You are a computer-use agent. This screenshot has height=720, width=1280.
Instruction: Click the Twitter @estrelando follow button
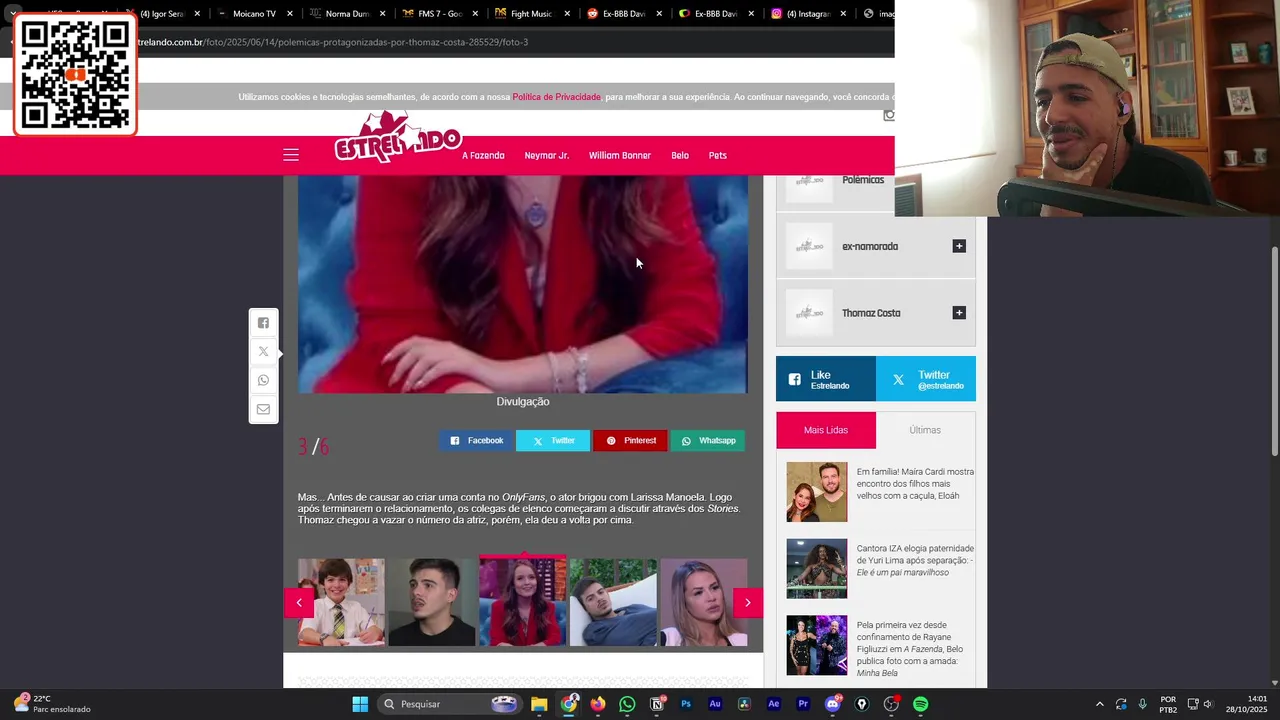click(926, 379)
